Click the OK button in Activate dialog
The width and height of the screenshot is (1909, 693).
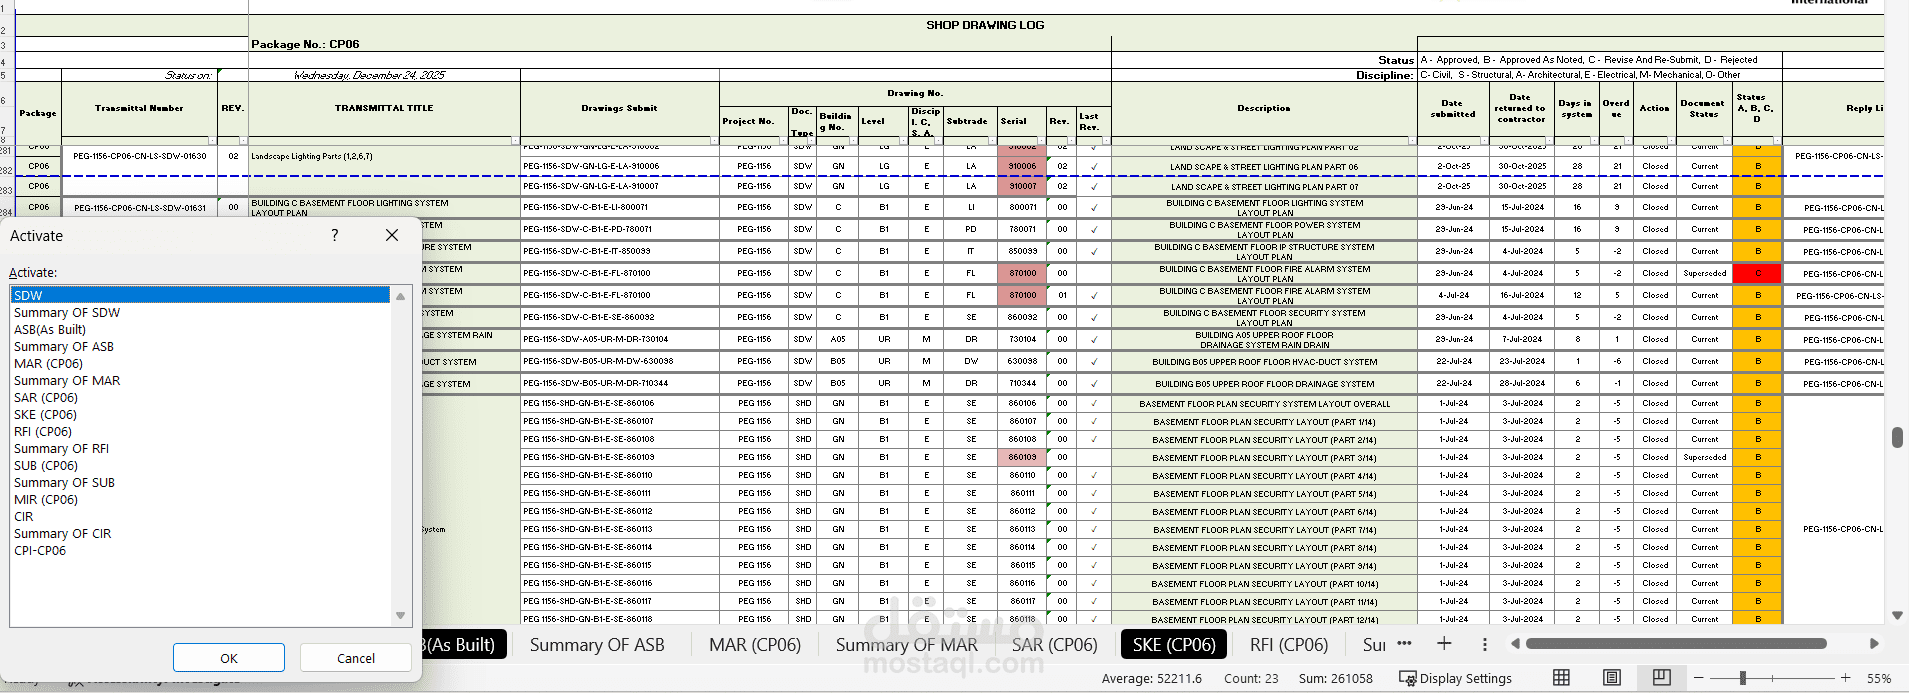[229, 658]
